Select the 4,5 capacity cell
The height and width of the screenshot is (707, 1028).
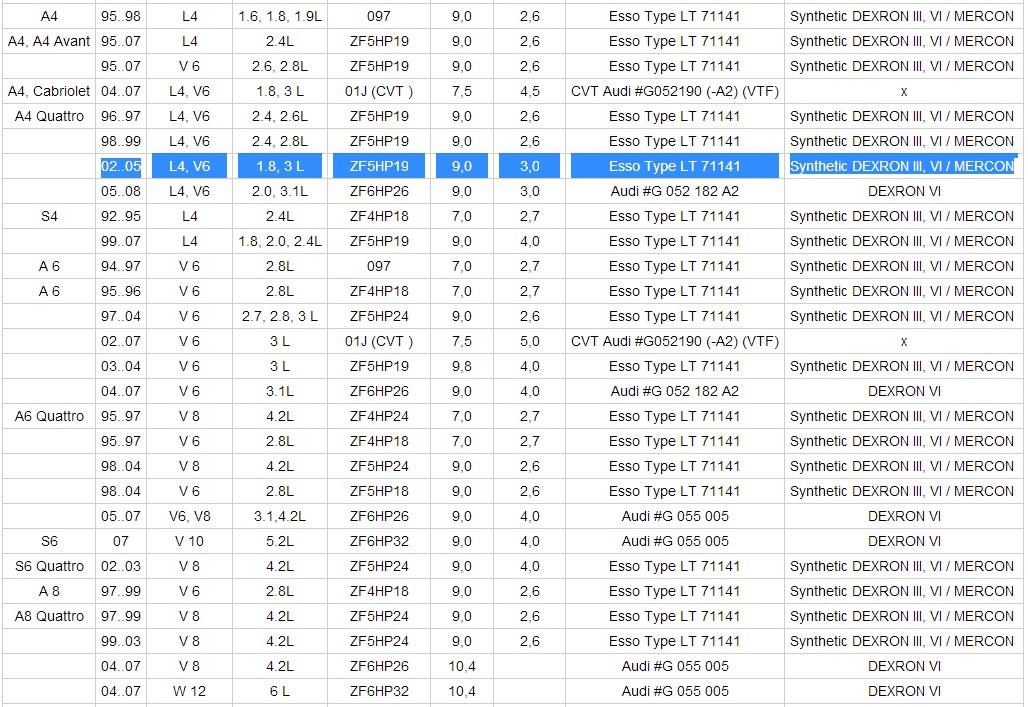[530, 91]
